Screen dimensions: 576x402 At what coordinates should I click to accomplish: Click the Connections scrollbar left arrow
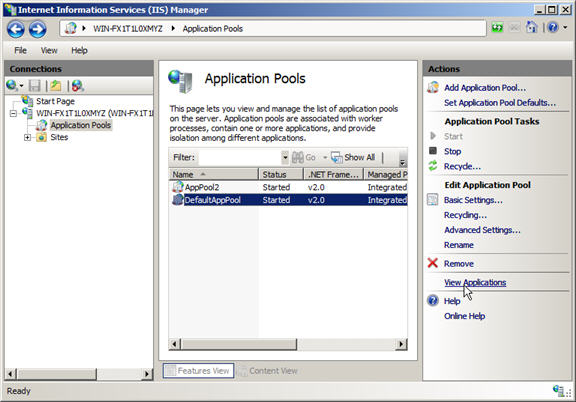(11, 374)
